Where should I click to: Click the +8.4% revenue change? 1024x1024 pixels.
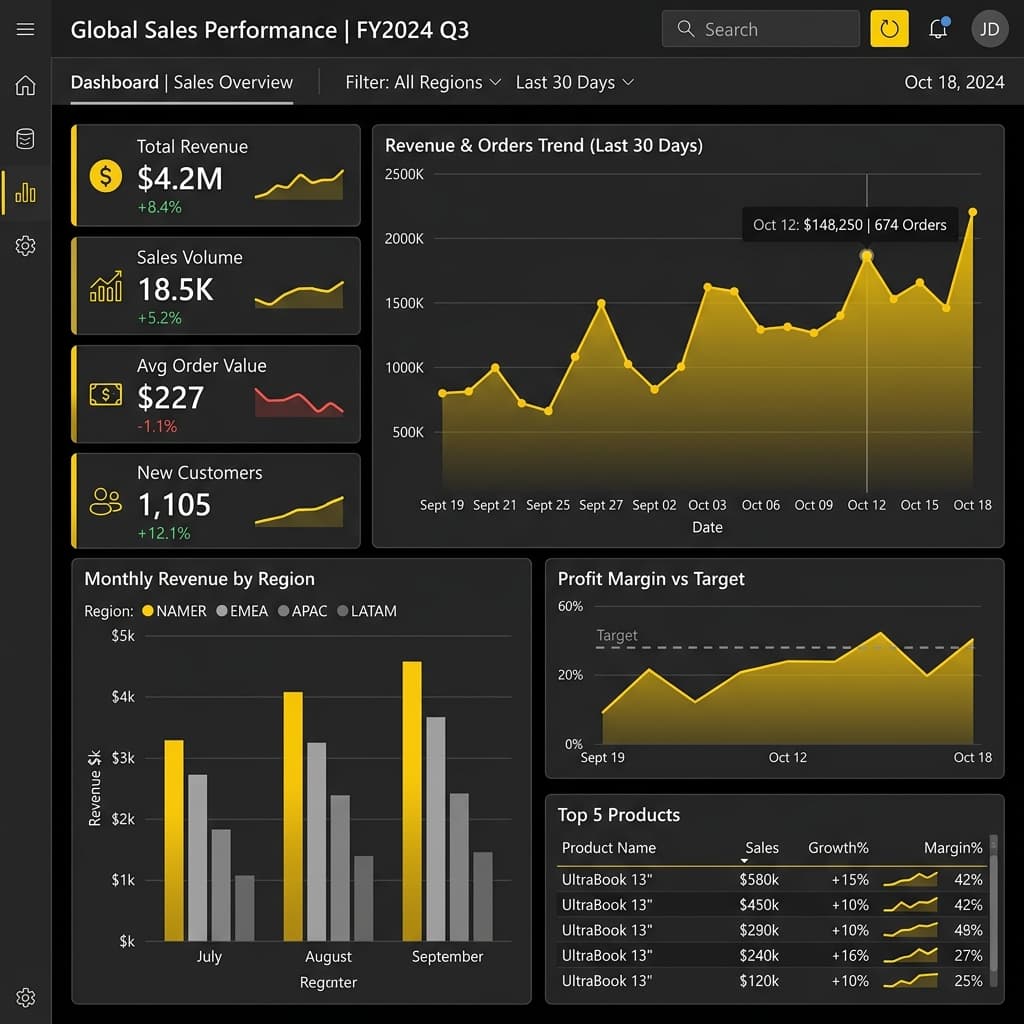159,207
